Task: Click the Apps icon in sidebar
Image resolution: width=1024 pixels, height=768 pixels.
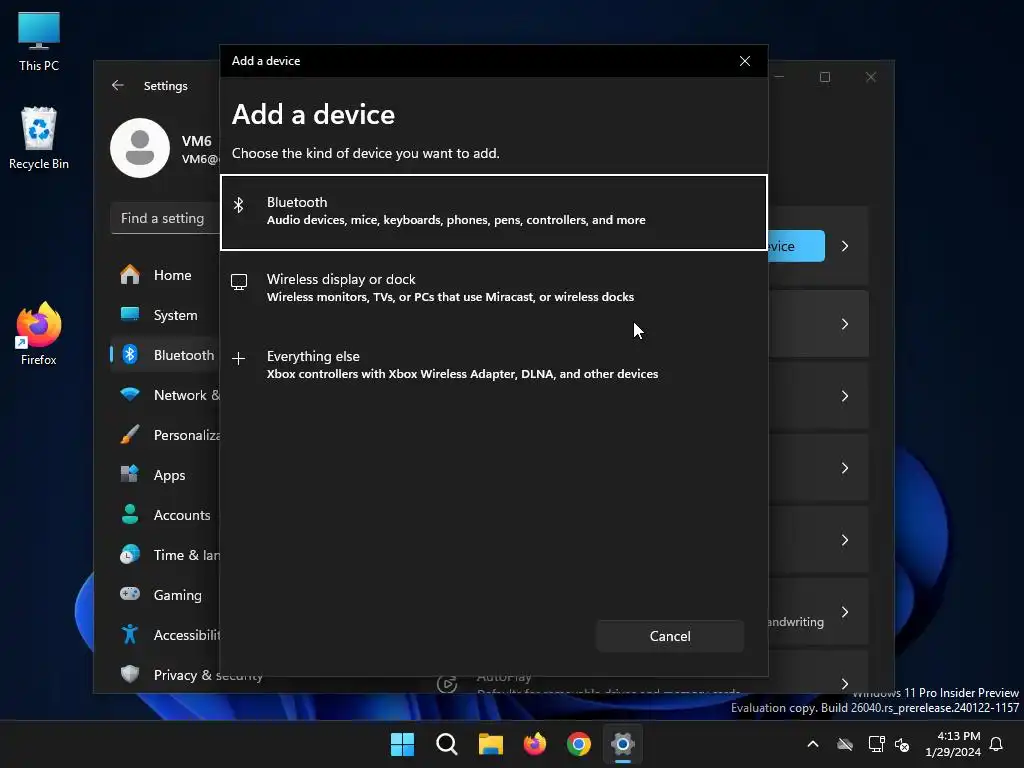Action: tap(130, 474)
